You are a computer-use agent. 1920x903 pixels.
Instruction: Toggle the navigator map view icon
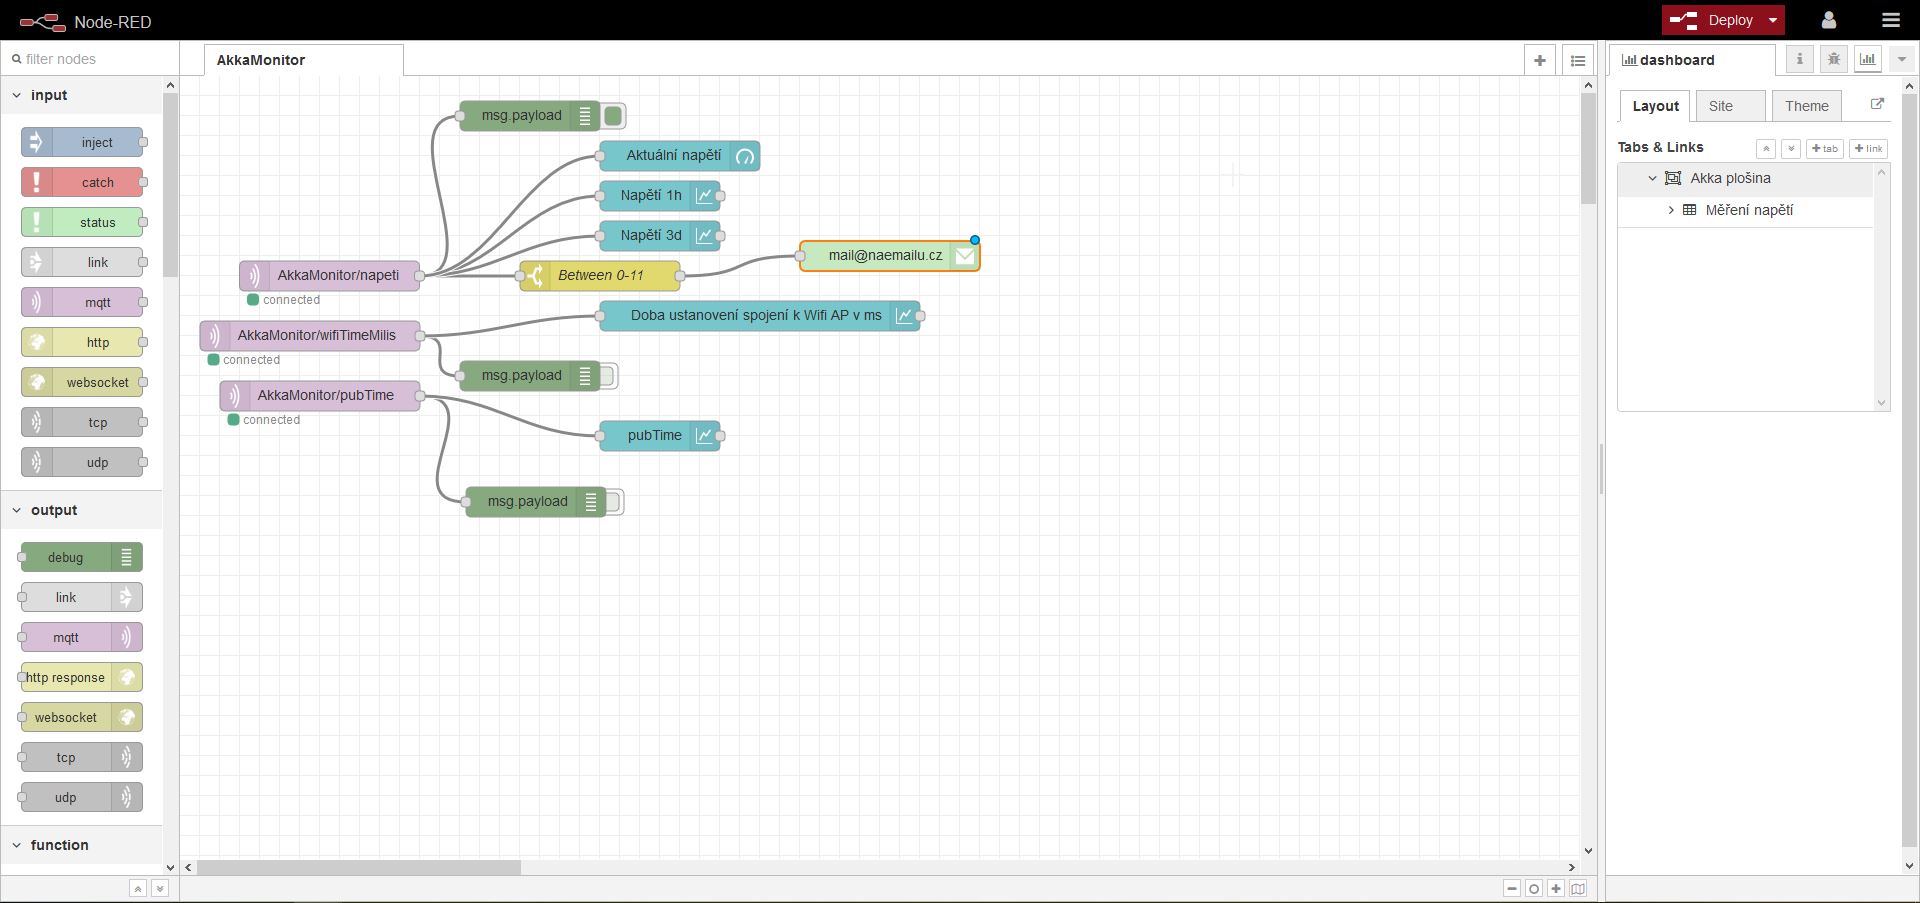tap(1578, 888)
